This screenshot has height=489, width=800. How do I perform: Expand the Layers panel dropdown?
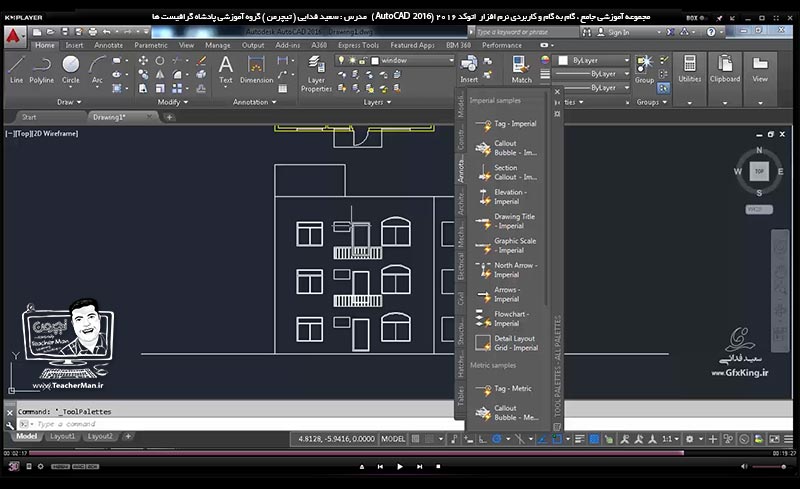tap(377, 102)
